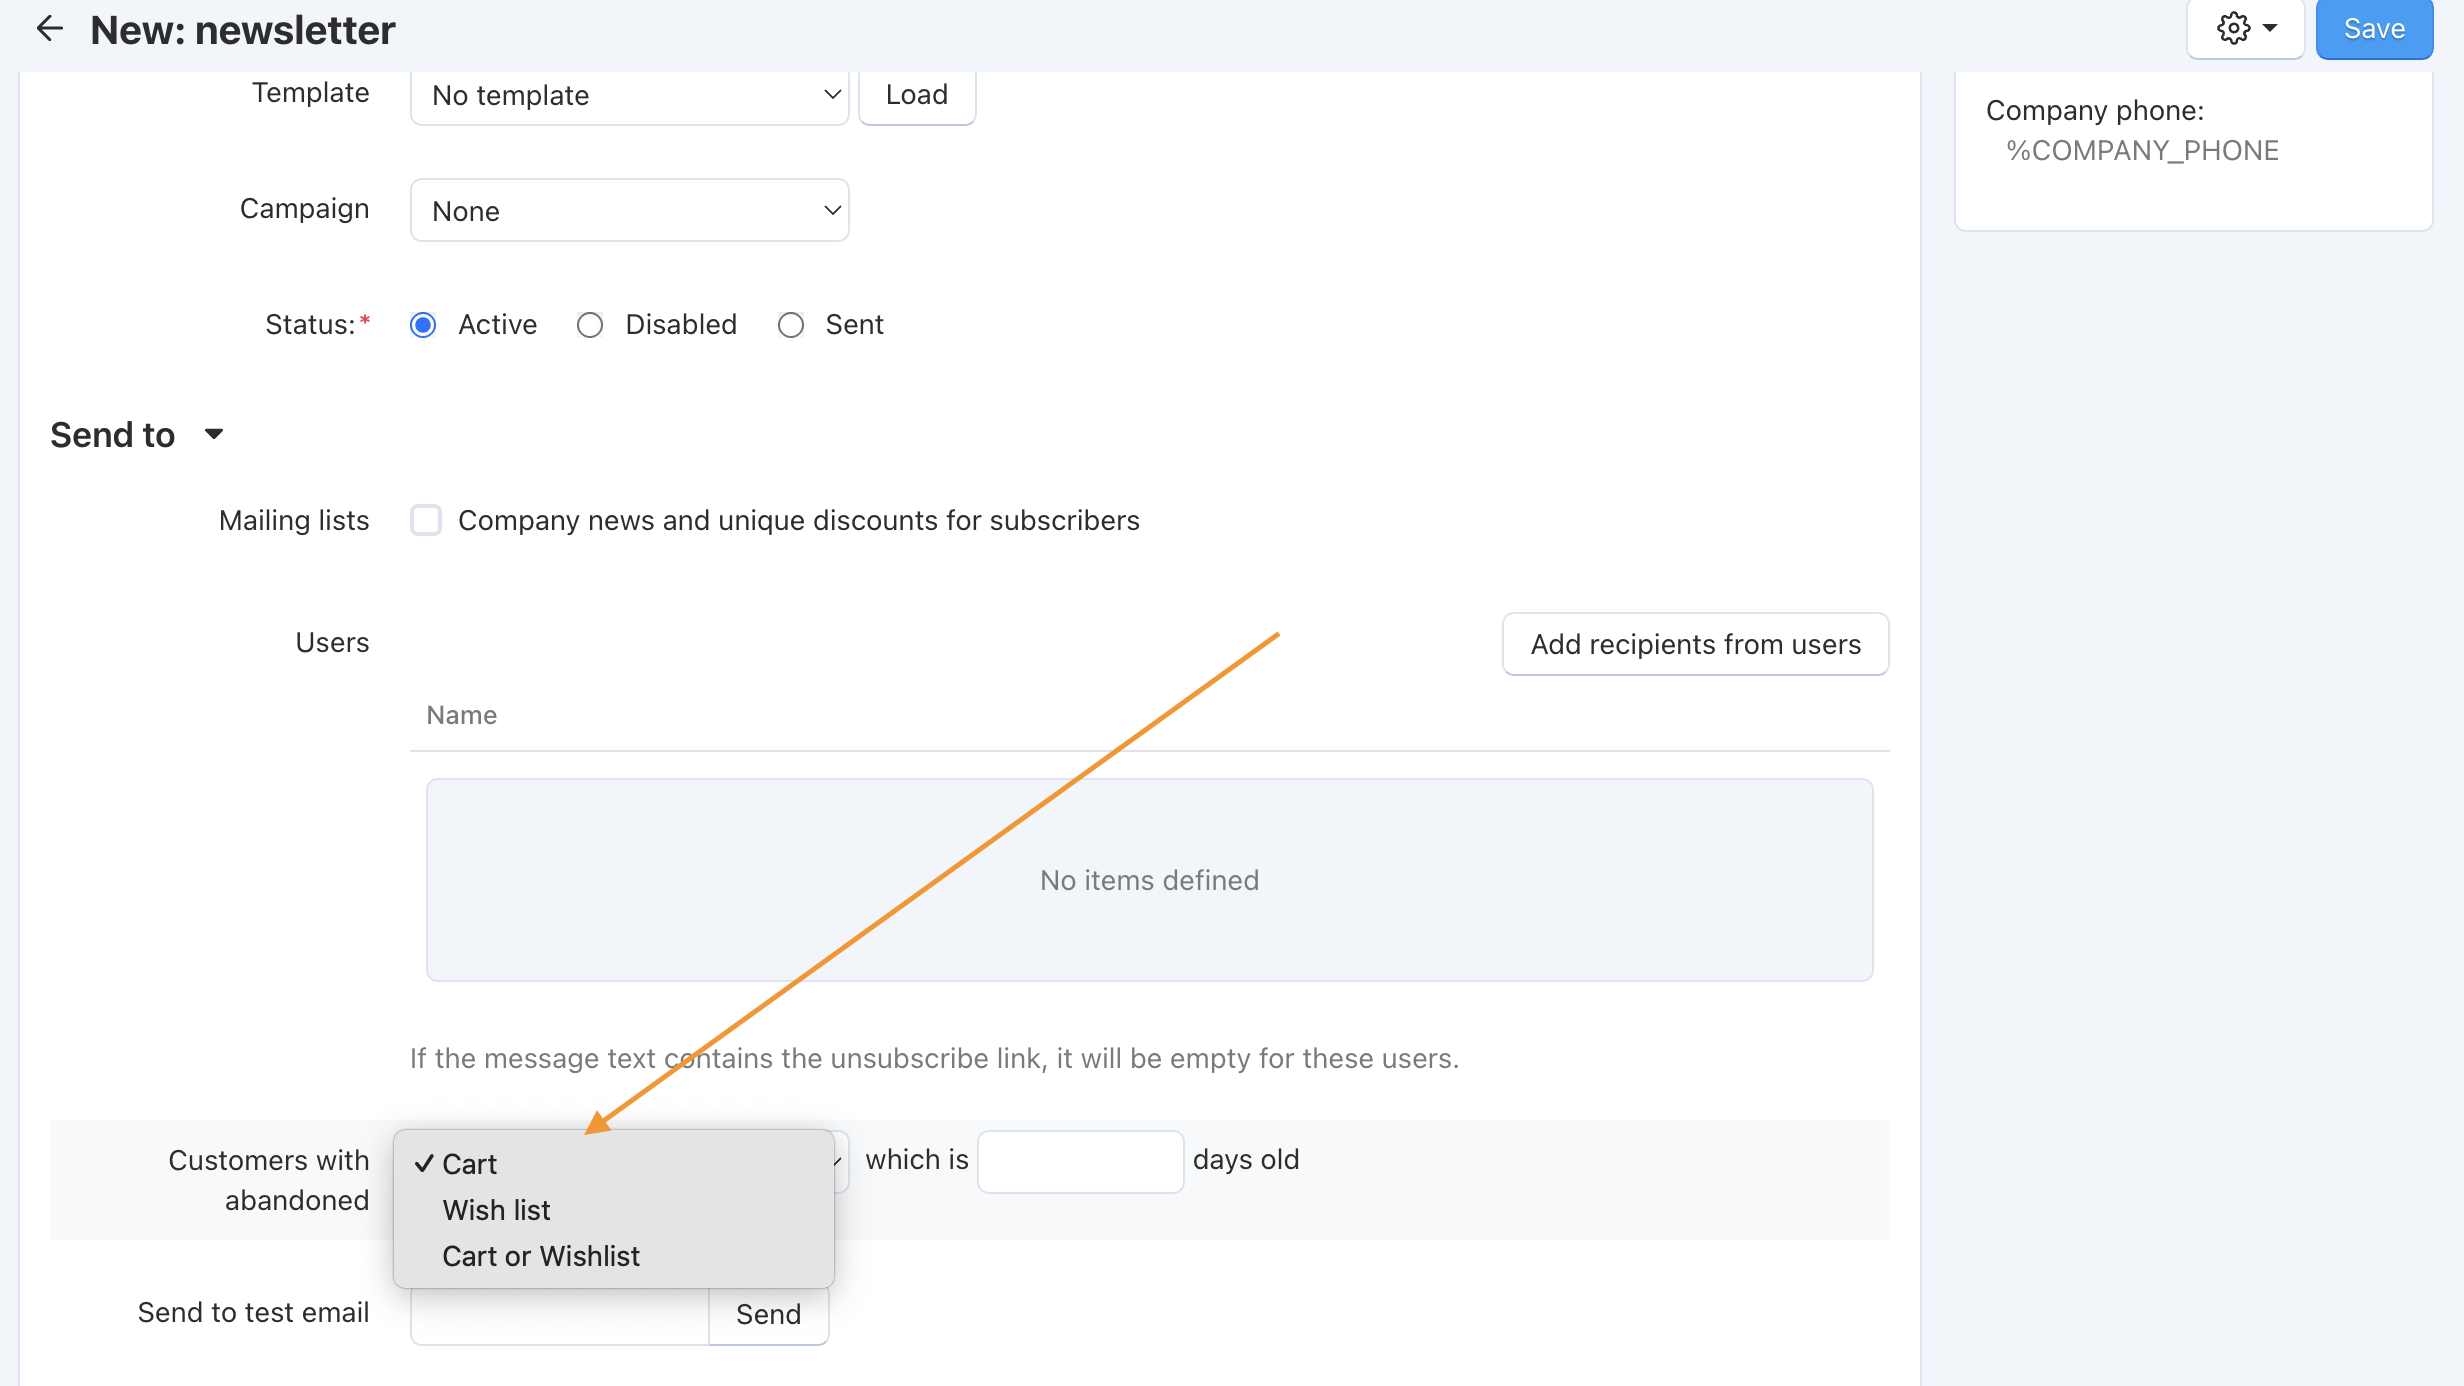Add recipients from users
Viewport: 2464px width, 1386px height.
point(1695,644)
